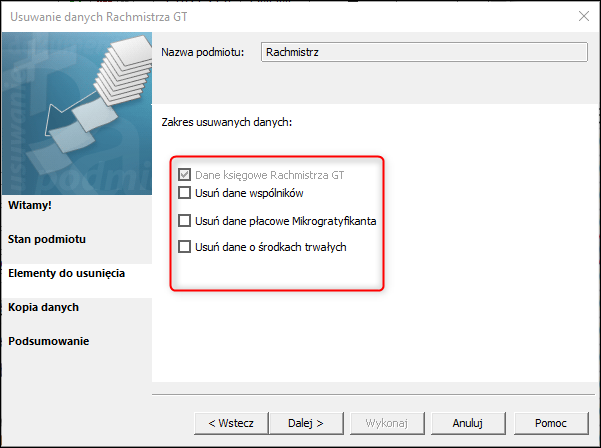Select the 'Podsumowanie' wizard step
The height and width of the screenshot is (448, 601).
click(49, 341)
